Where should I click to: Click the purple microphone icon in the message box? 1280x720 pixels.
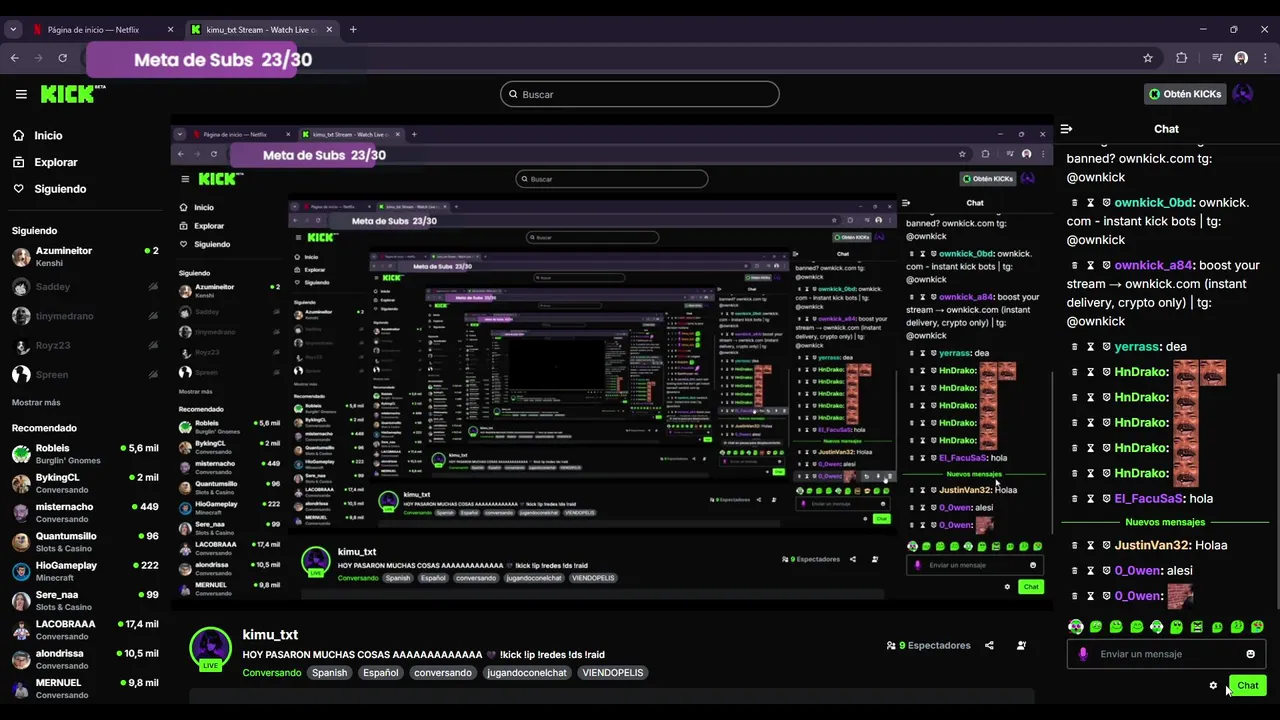[x=1083, y=654]
